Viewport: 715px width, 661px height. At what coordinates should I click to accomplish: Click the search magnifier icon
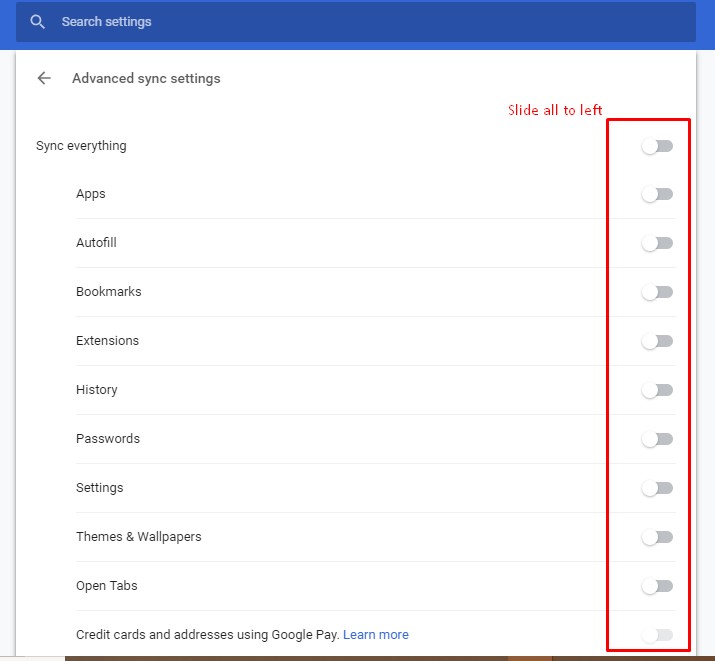(37, 21)
